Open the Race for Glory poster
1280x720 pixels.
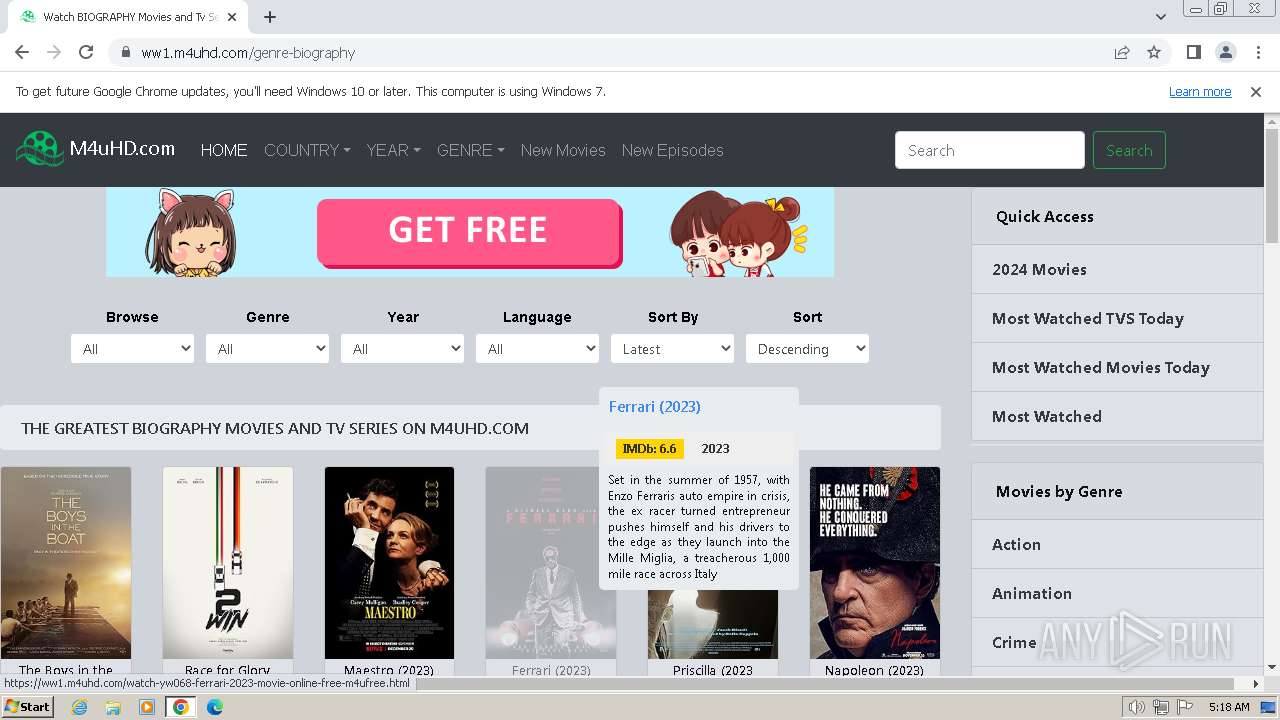click(228, 562)
